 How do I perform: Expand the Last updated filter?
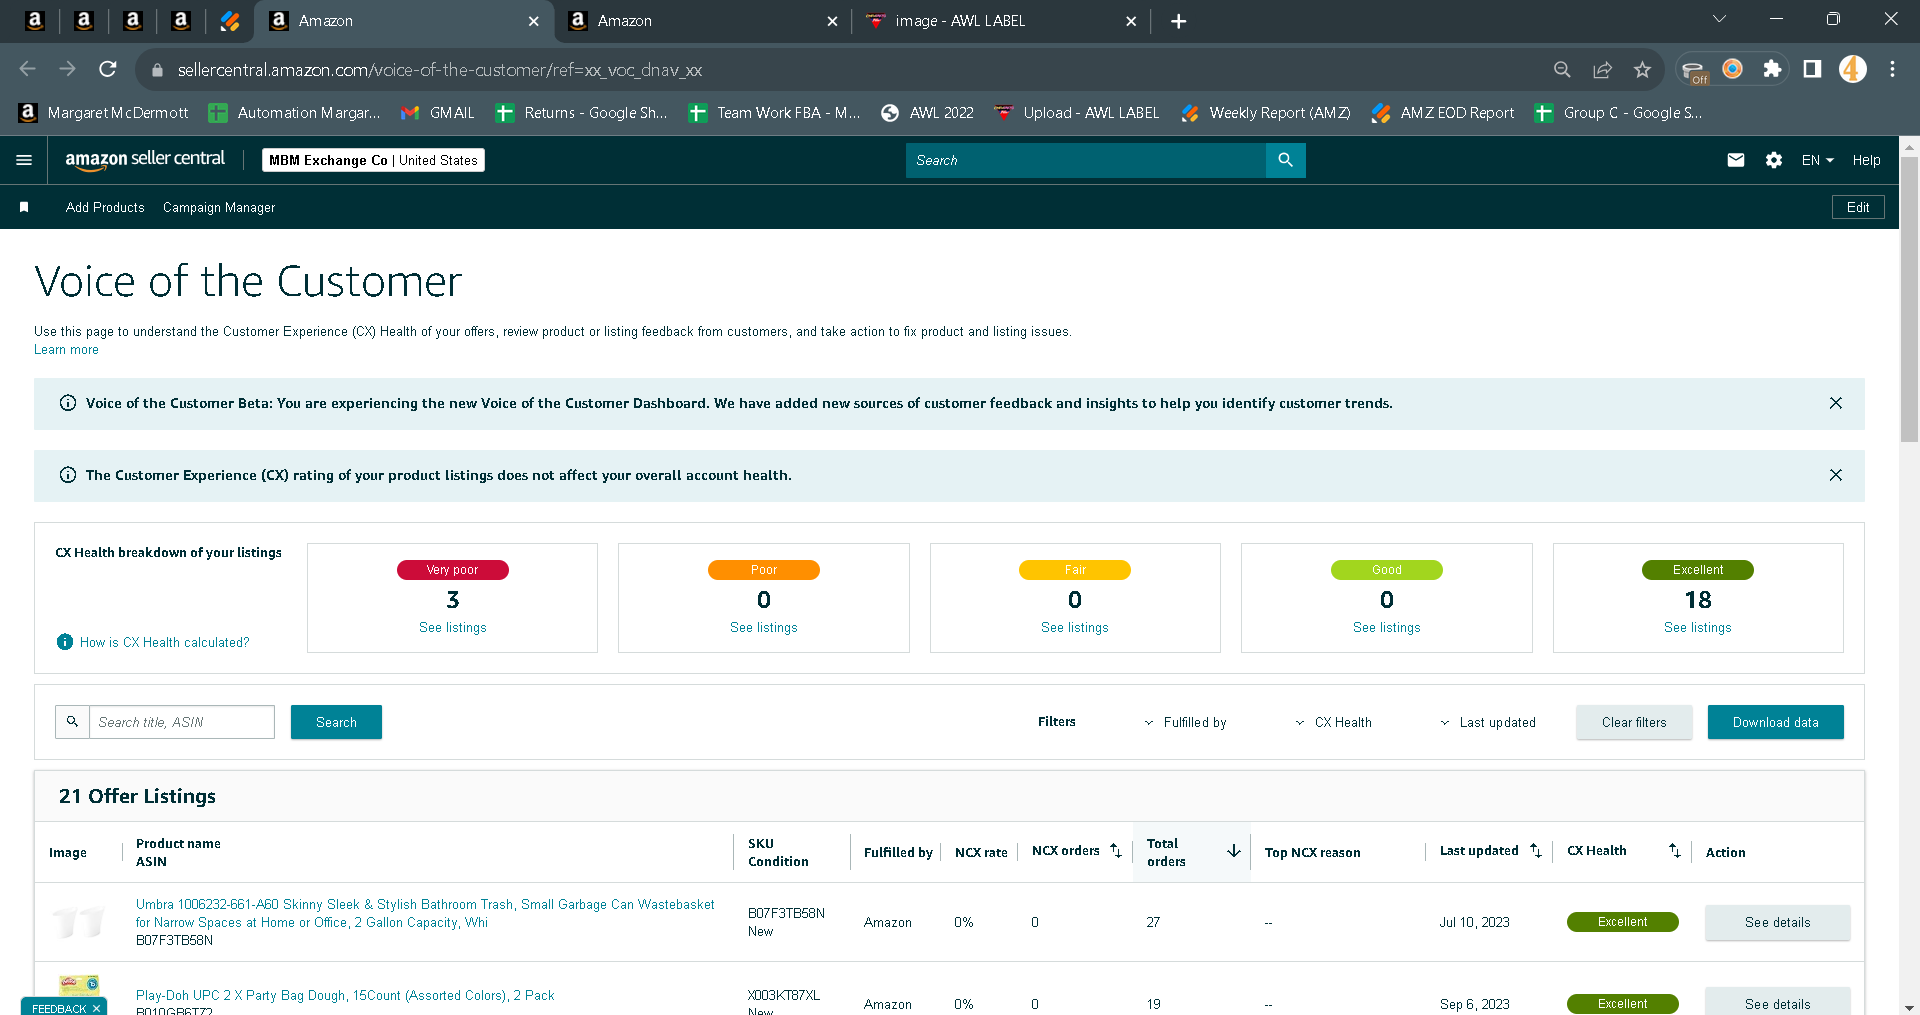click(x=1488, y=722)
